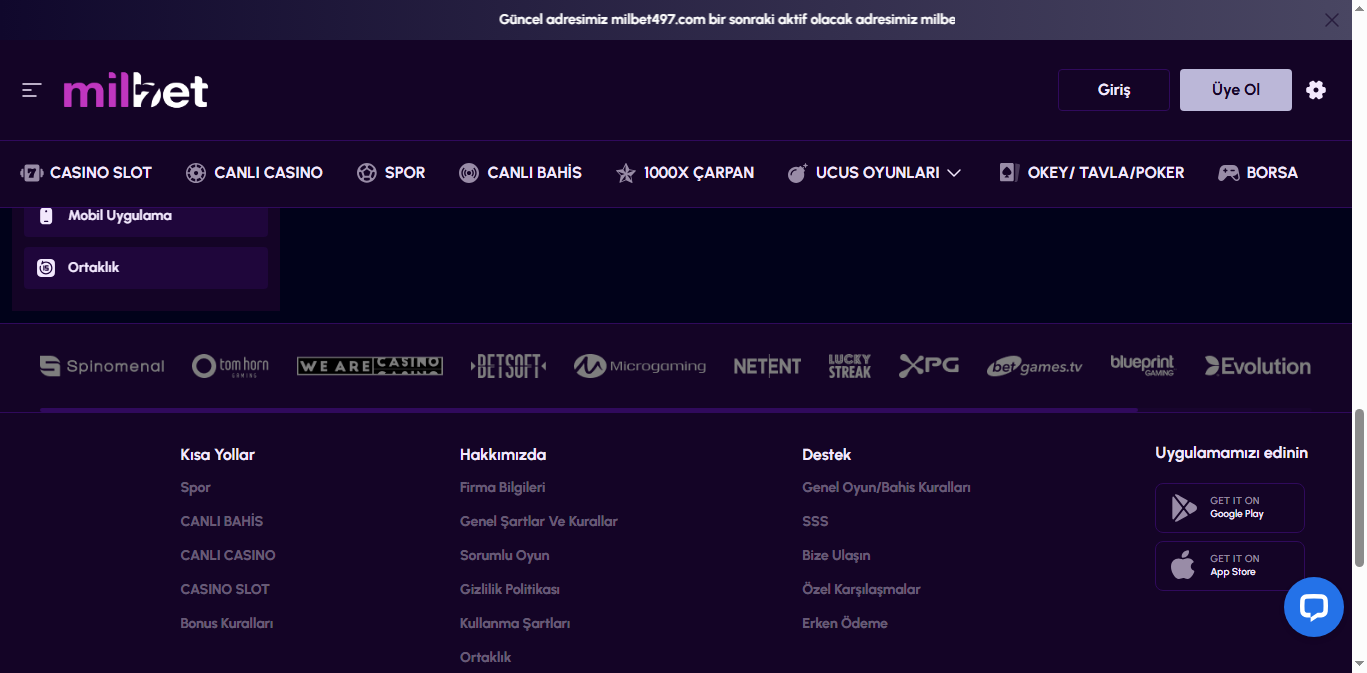The image size is (1367, 673).
Task: Open the CANLI CASINO footer link
Action: (x=228, y=556)
